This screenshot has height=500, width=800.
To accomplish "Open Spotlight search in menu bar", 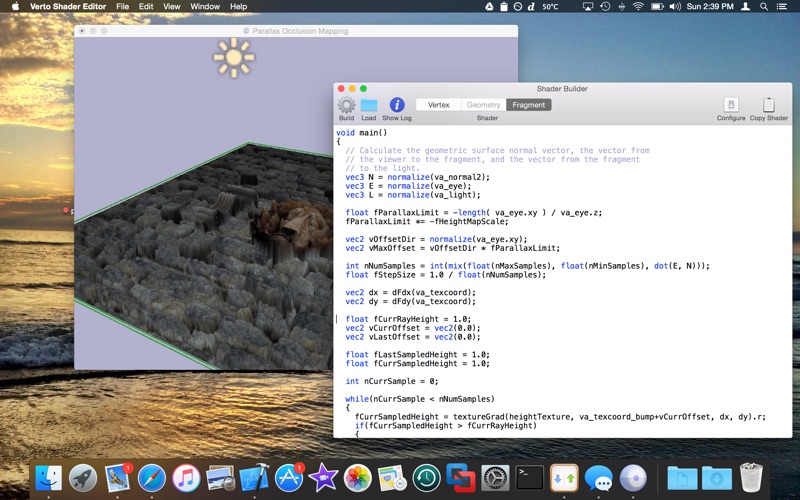I will click(x=765, y=6).
